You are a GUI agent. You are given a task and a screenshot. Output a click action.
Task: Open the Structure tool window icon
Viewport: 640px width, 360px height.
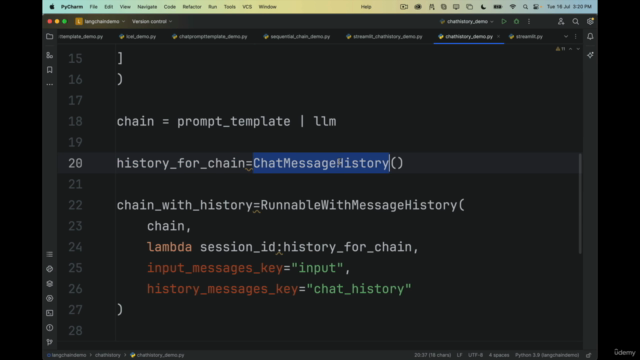point(49,55)
